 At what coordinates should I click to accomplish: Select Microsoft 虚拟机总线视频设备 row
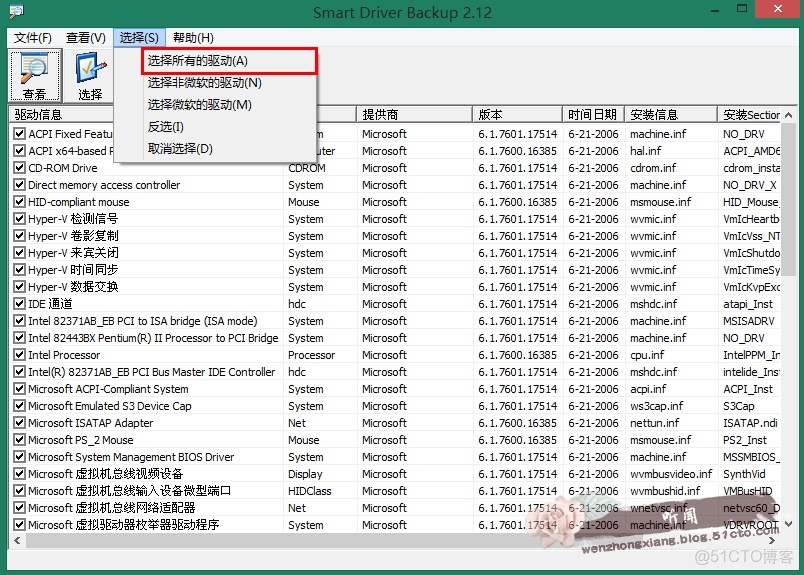coord(395,473)
